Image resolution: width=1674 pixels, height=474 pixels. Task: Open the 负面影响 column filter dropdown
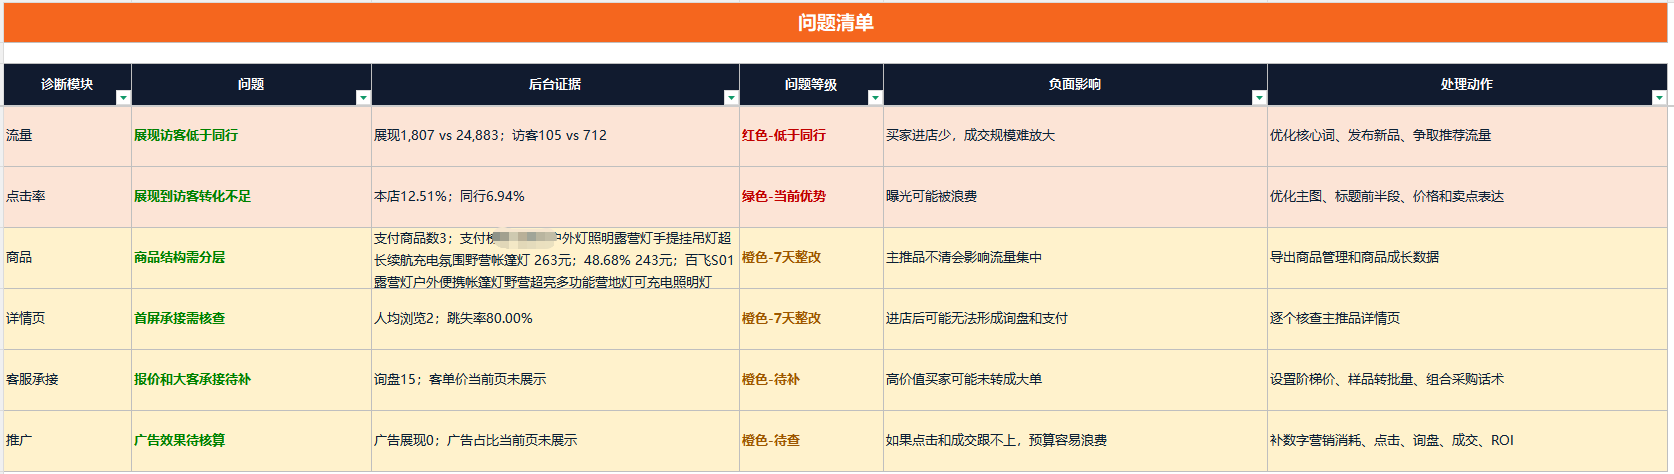1259,98
